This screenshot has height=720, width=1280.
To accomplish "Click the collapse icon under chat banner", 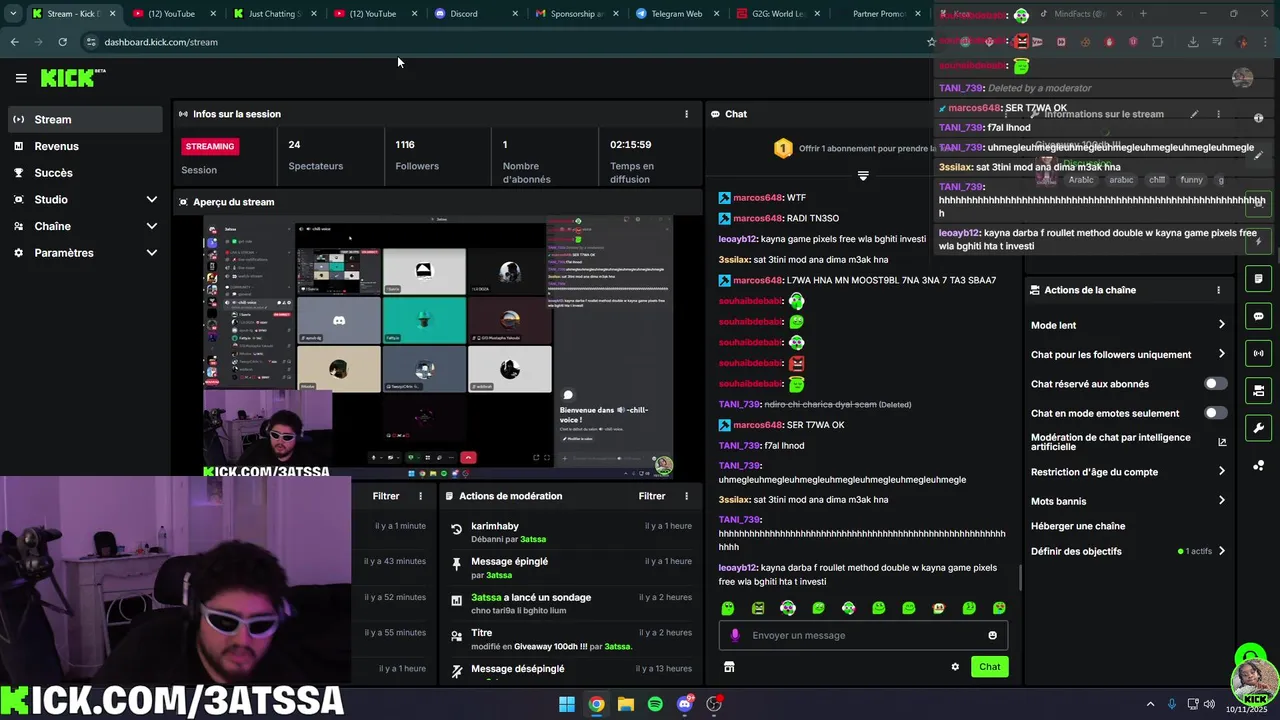I will click(863, 176).
